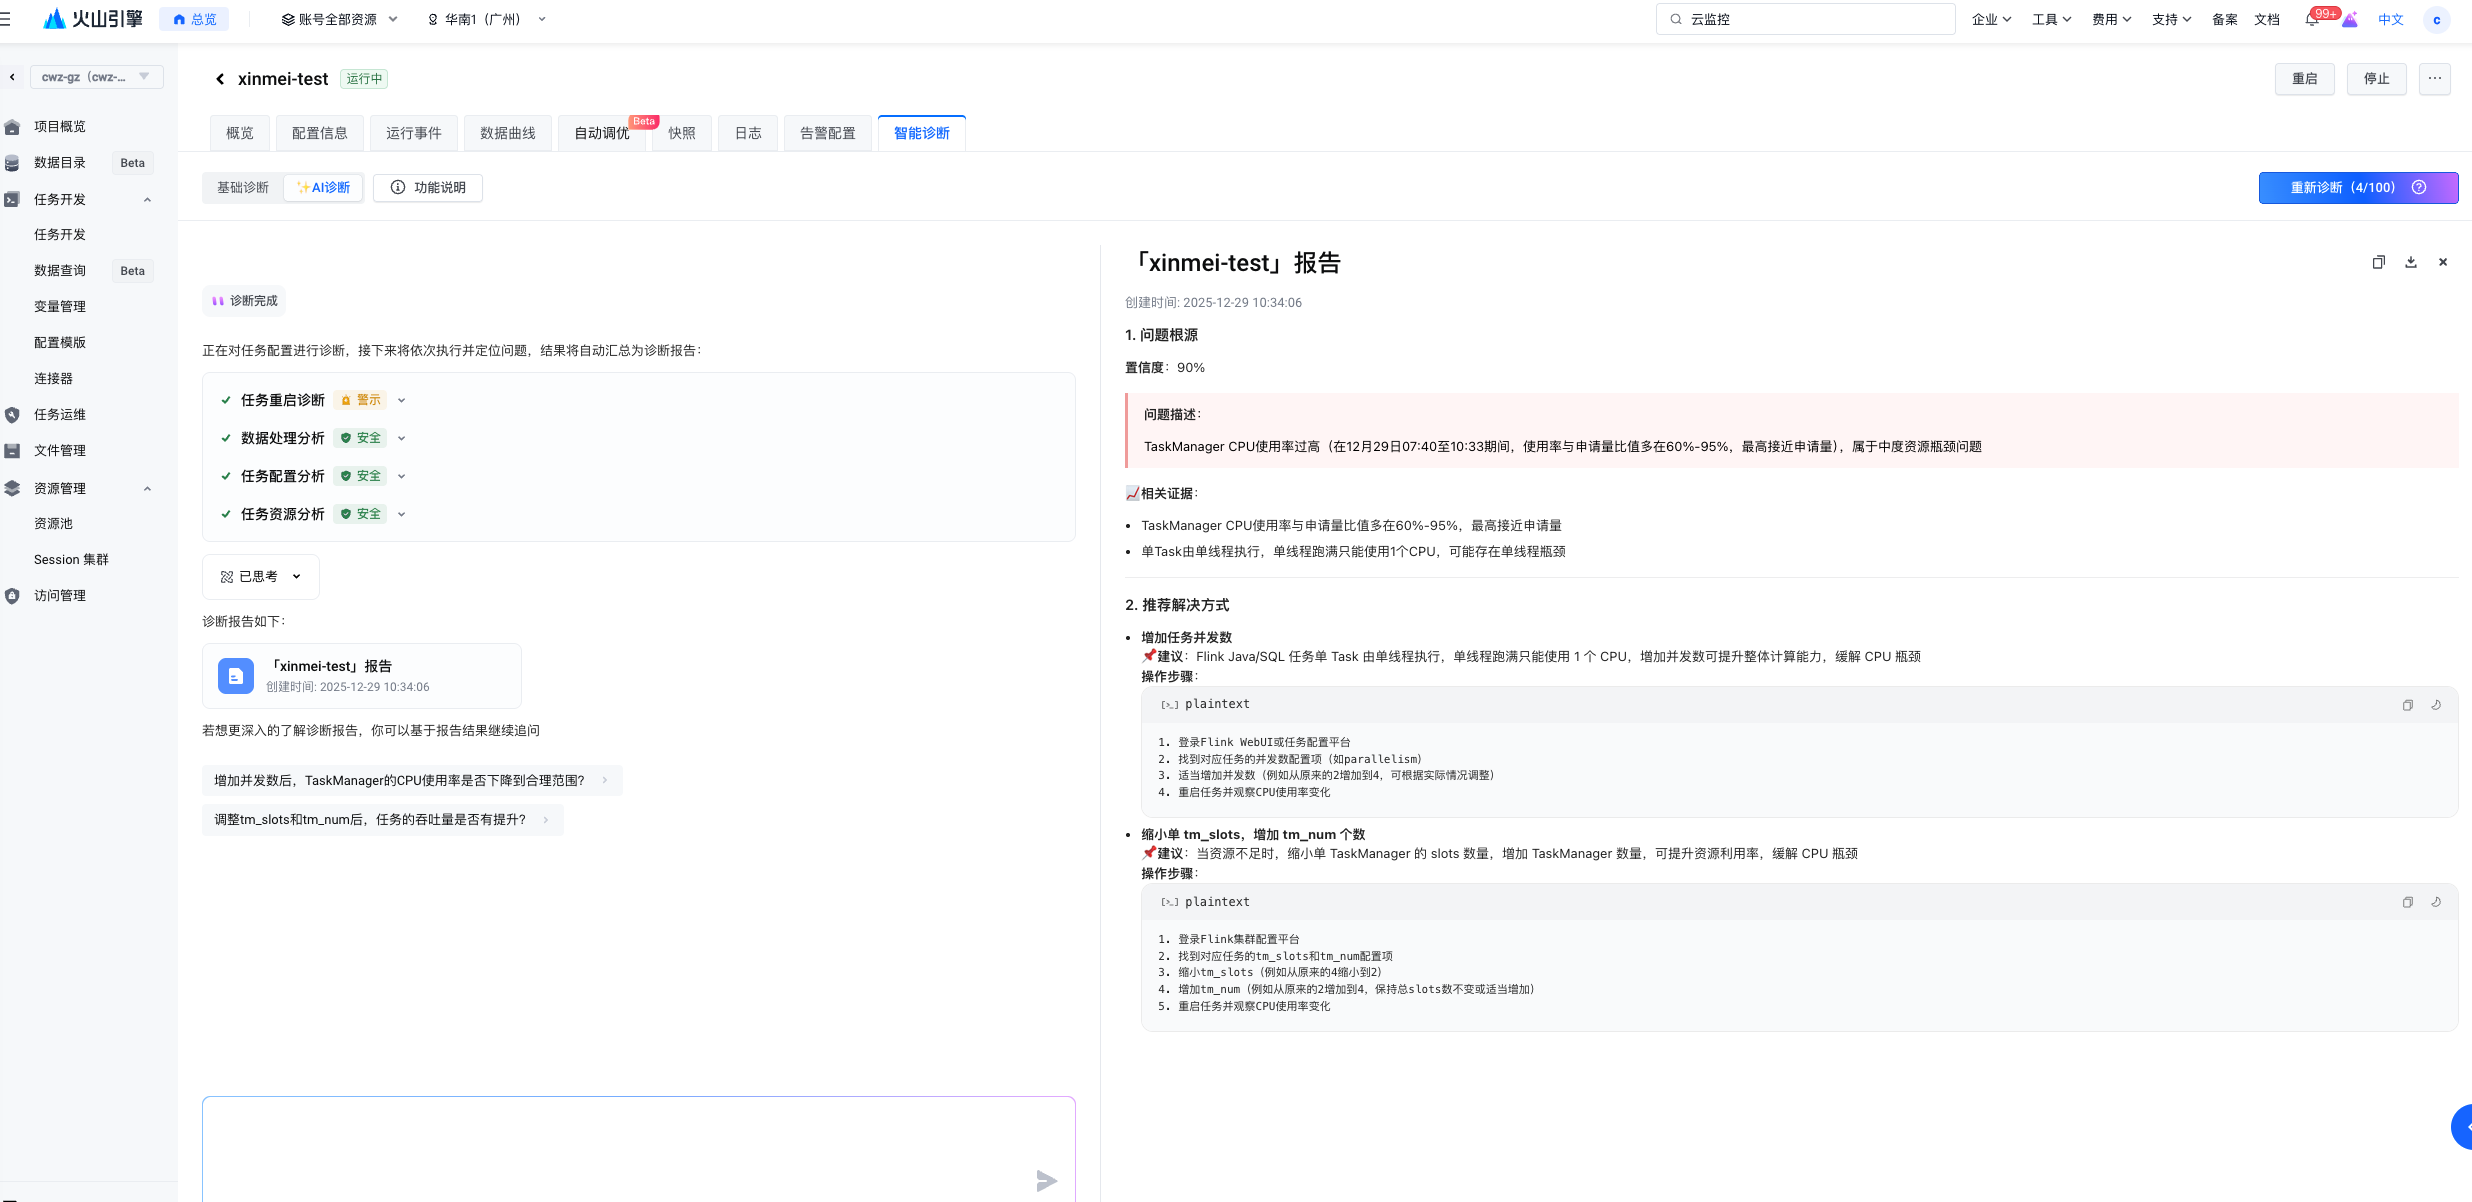Go back using arrow beside xinmei-test
The image size is (2472, 1202).
(x=220, y=79)
